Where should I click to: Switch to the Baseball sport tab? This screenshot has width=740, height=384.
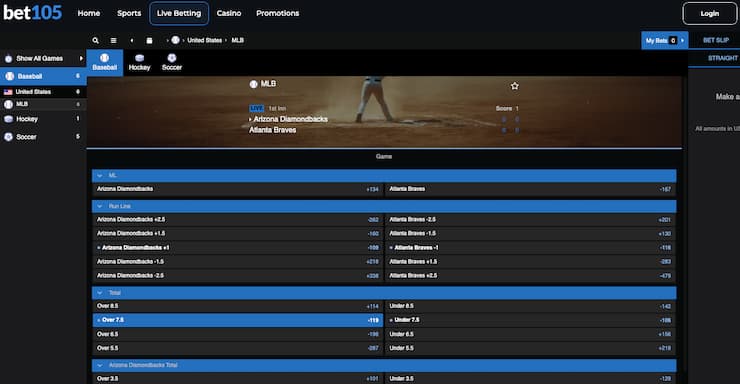(105, 63)
